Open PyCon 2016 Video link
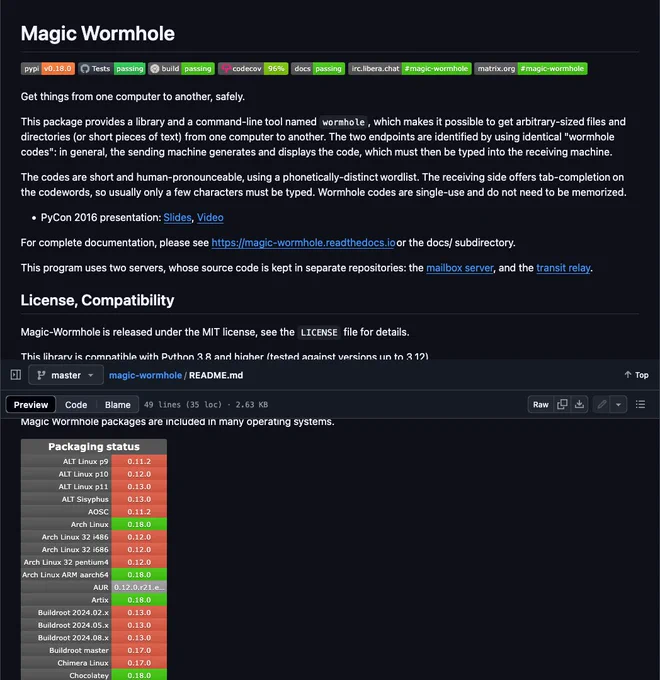 coord(210,217)
